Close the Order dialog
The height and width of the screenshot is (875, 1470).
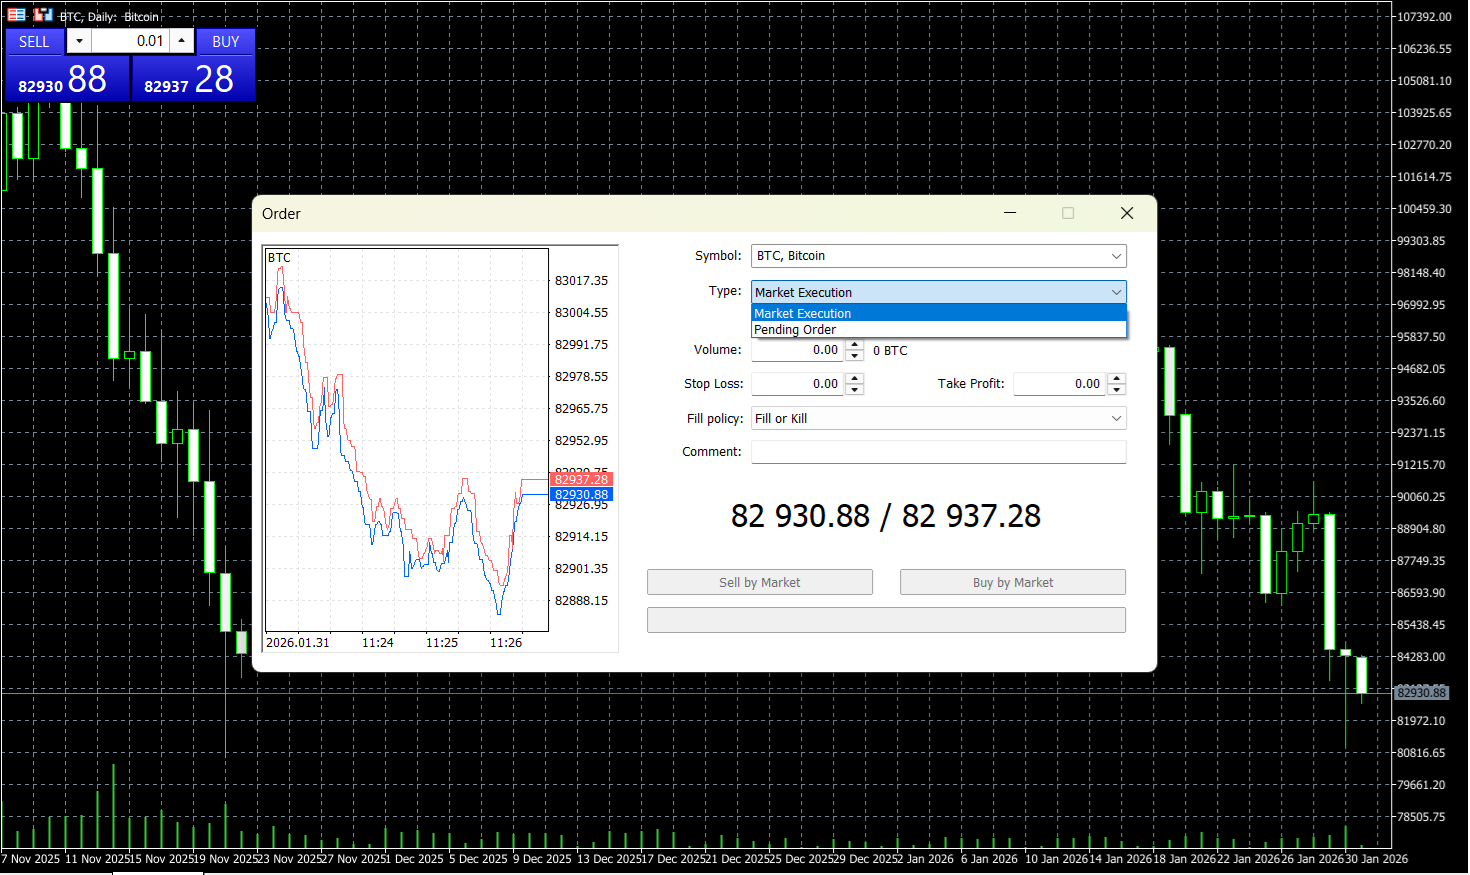pos(1127,213)
